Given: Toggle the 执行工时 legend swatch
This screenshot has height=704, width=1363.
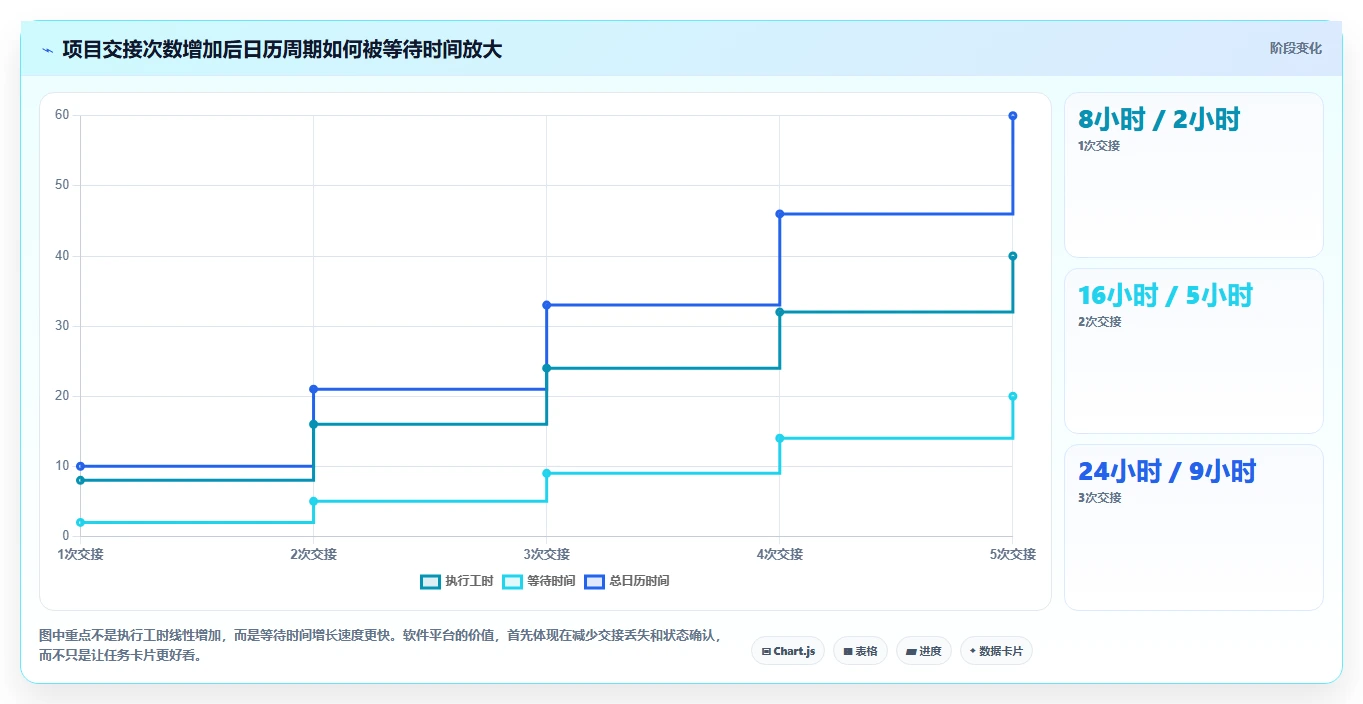Looking at the screenshot, I should click(x=430, y=581).
